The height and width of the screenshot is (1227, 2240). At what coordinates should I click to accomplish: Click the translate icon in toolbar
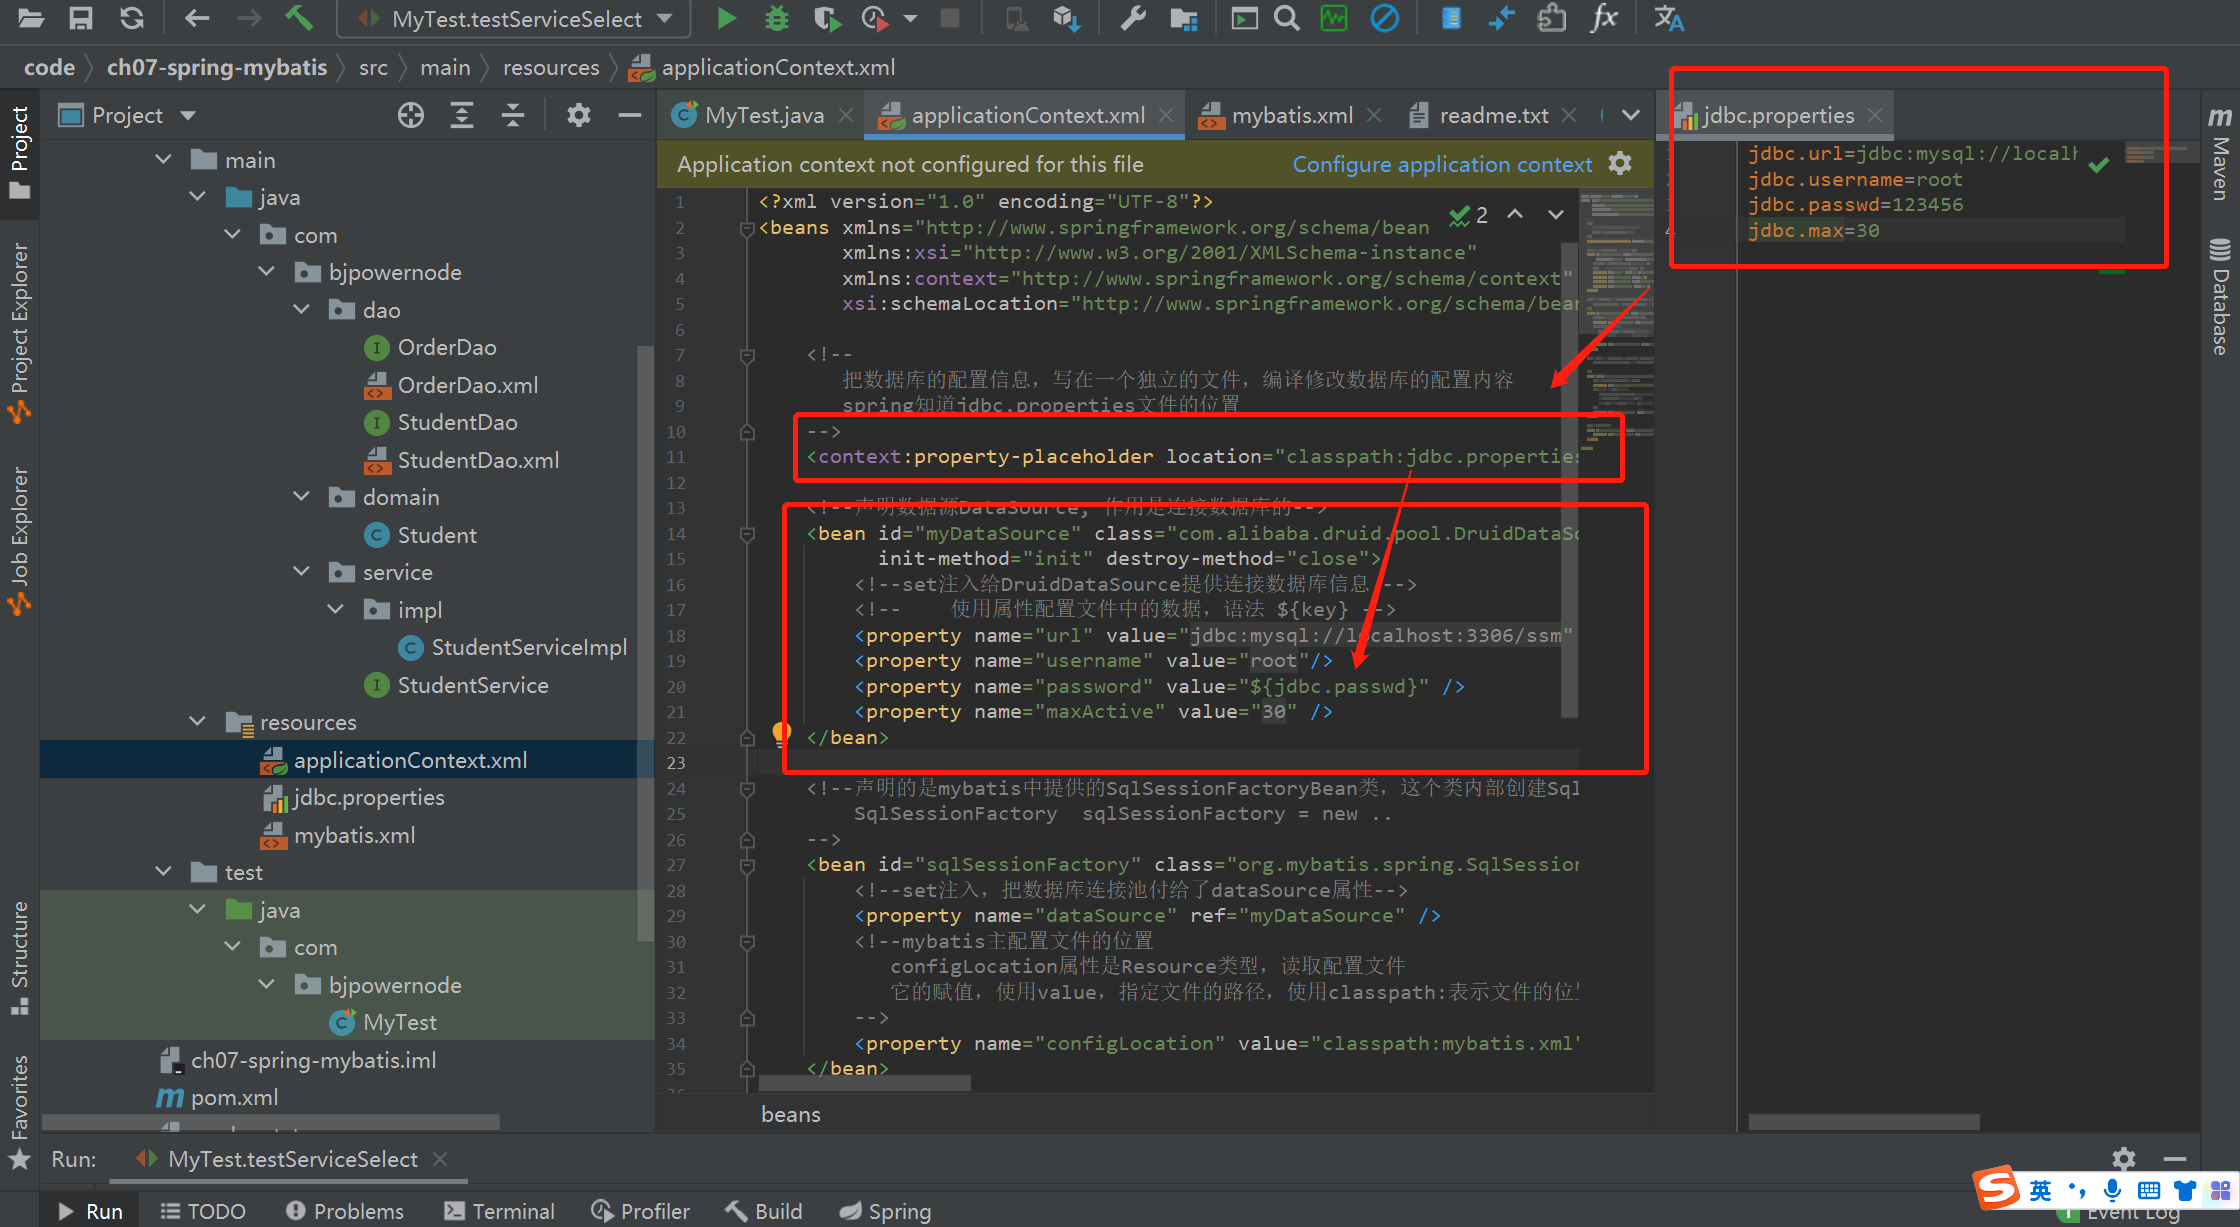[1668, 18]
